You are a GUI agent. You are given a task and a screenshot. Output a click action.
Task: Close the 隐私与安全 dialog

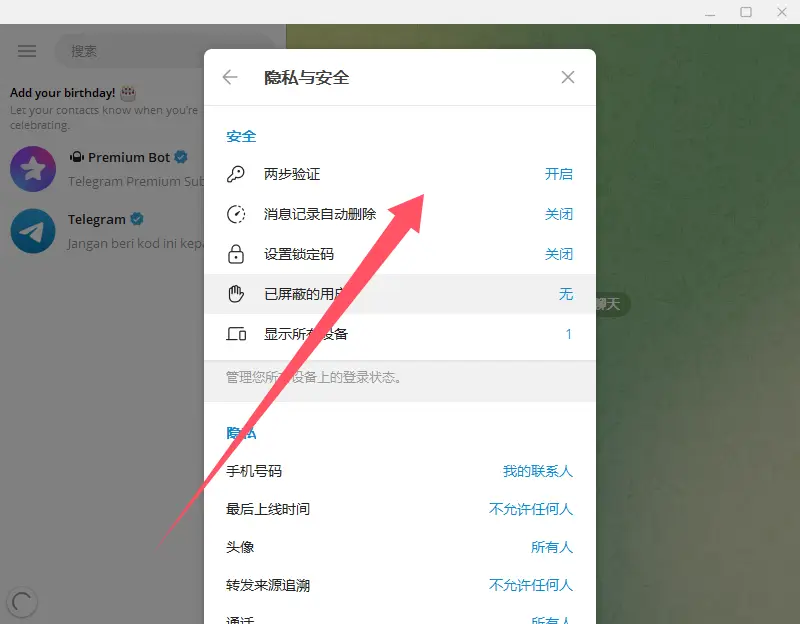pos(568,77)
